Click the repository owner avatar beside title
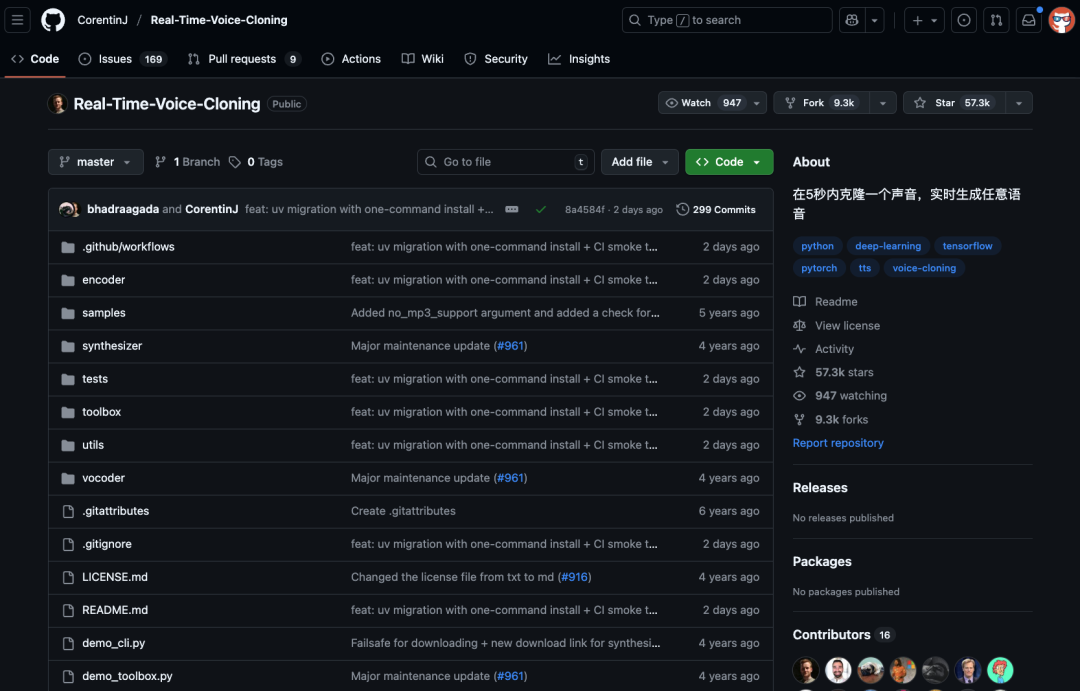This screenshot has height=691, width=1080. (57, 103)
